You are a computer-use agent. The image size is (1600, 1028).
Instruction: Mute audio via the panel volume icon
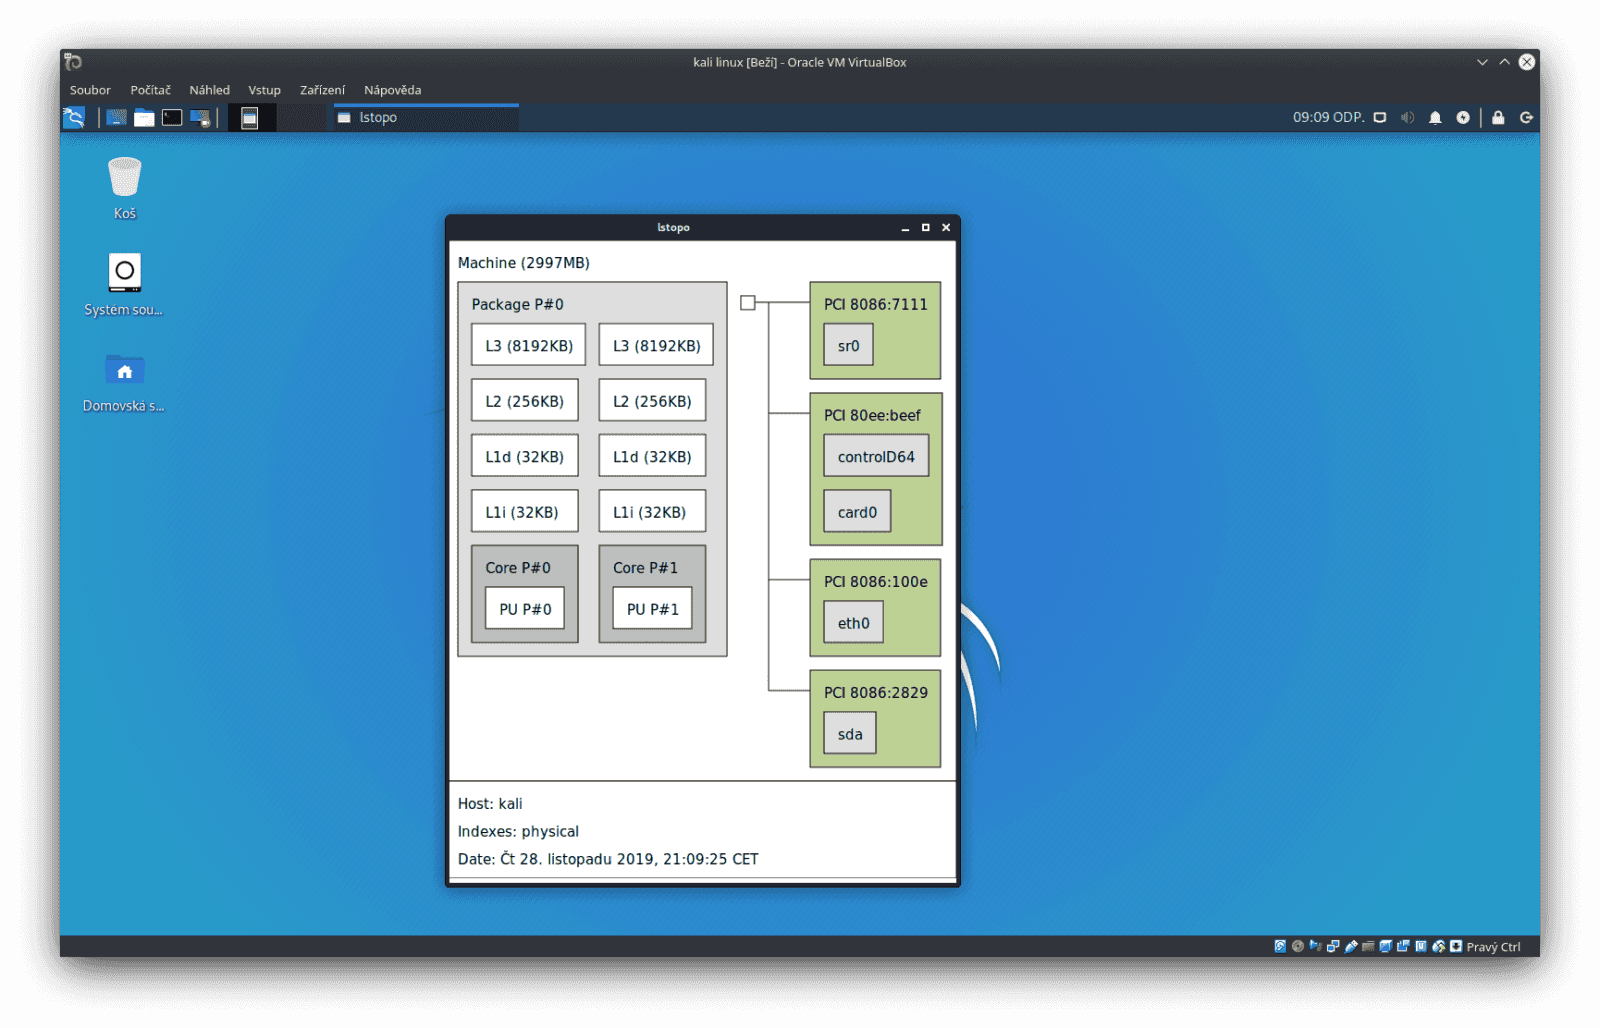1407,117
